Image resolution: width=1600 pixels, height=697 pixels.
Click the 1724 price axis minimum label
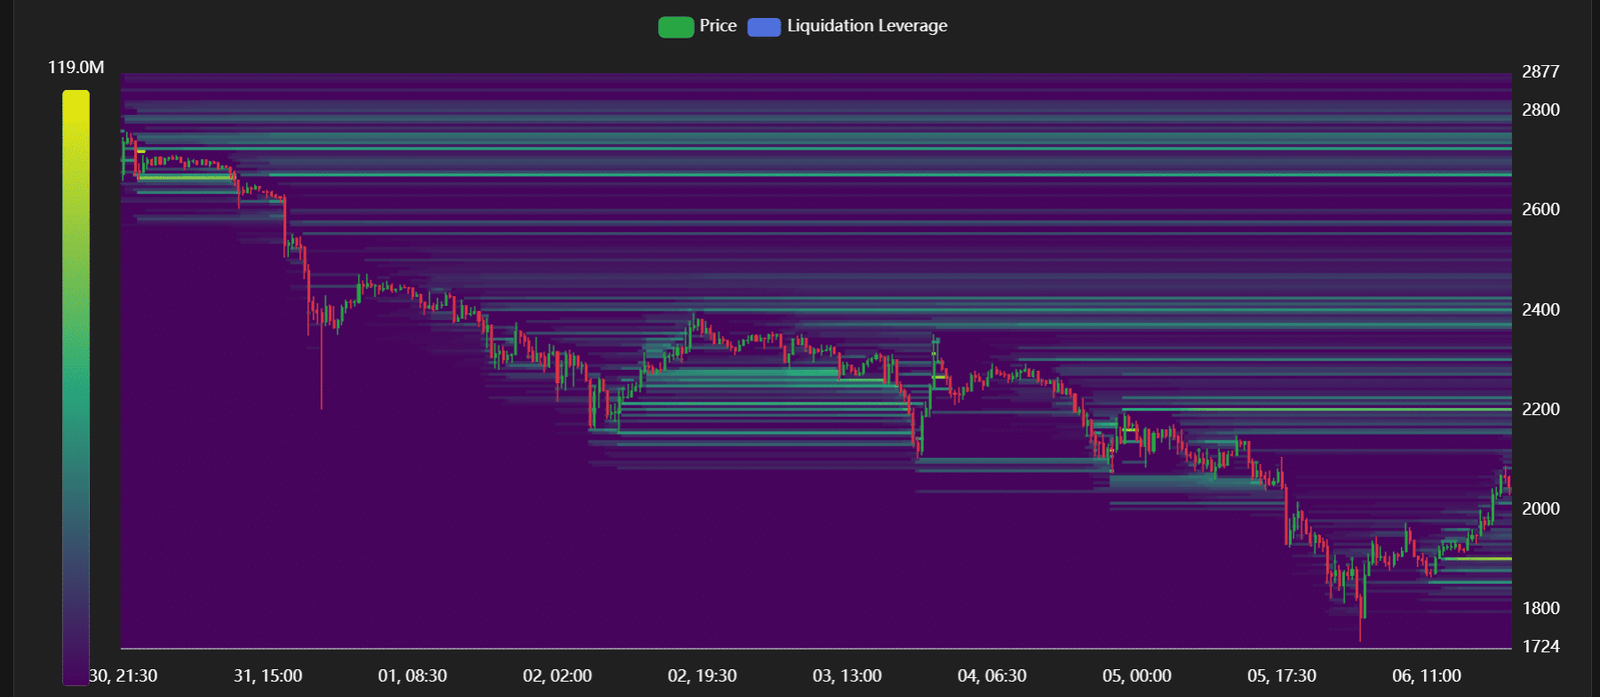1540,647
